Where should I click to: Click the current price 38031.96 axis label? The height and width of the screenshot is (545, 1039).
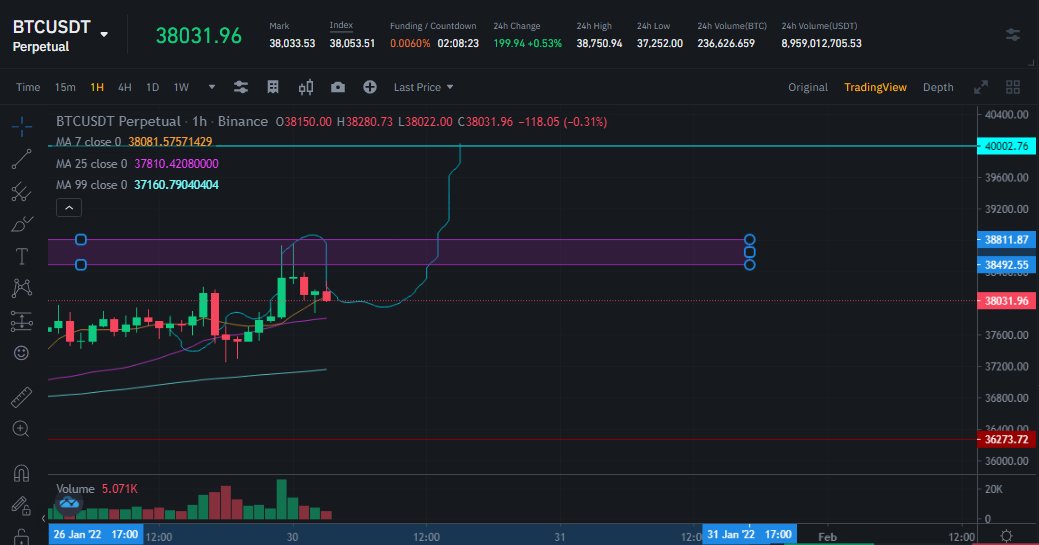pos(1006,300)
